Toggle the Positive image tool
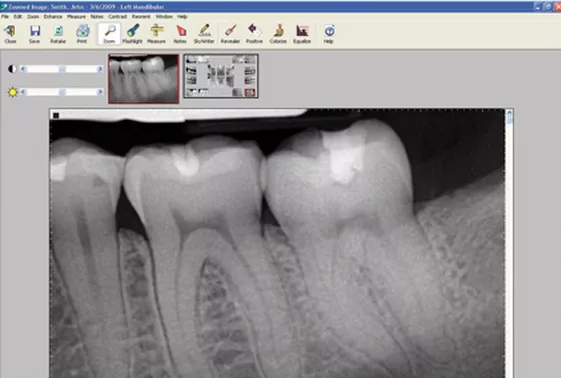Viewport: 561px width, 378px height. coord(254,34)
